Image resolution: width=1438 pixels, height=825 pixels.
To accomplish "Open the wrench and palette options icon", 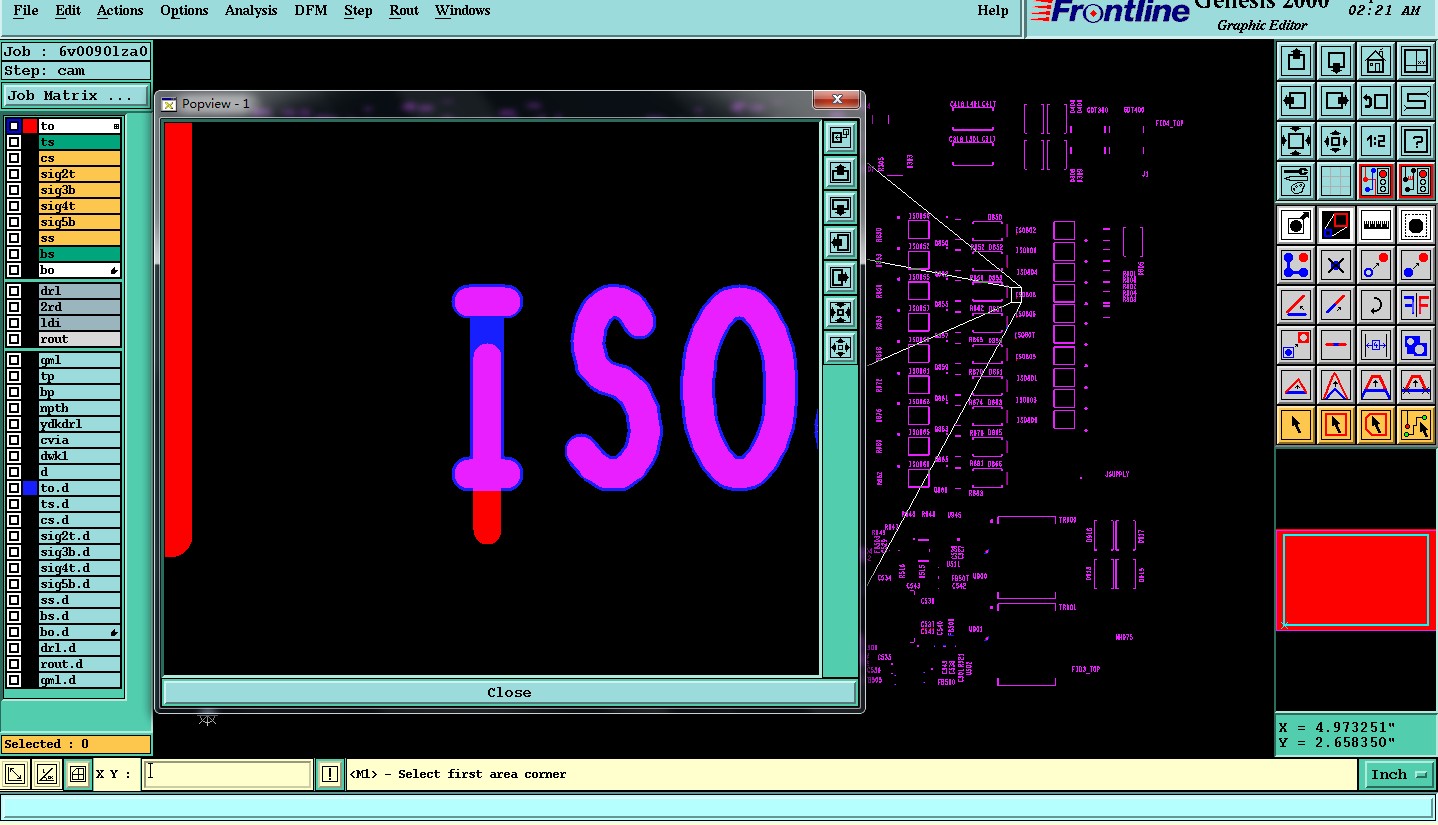I will tap(1296, 181).
